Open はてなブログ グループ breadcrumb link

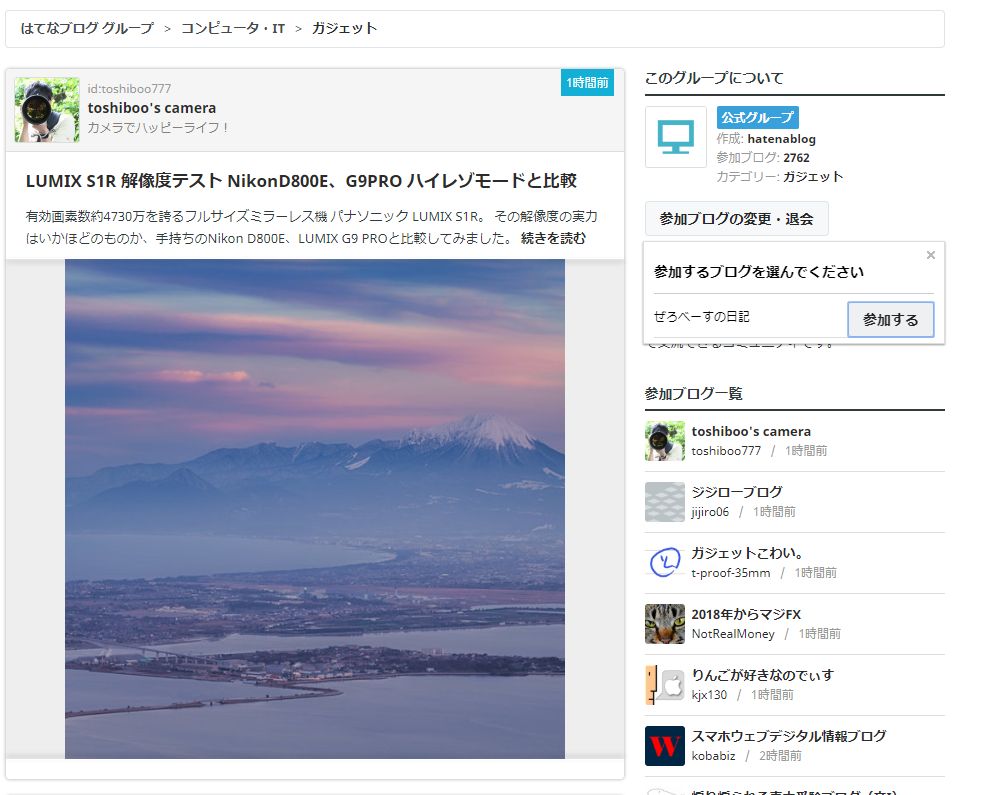point(87,28)
